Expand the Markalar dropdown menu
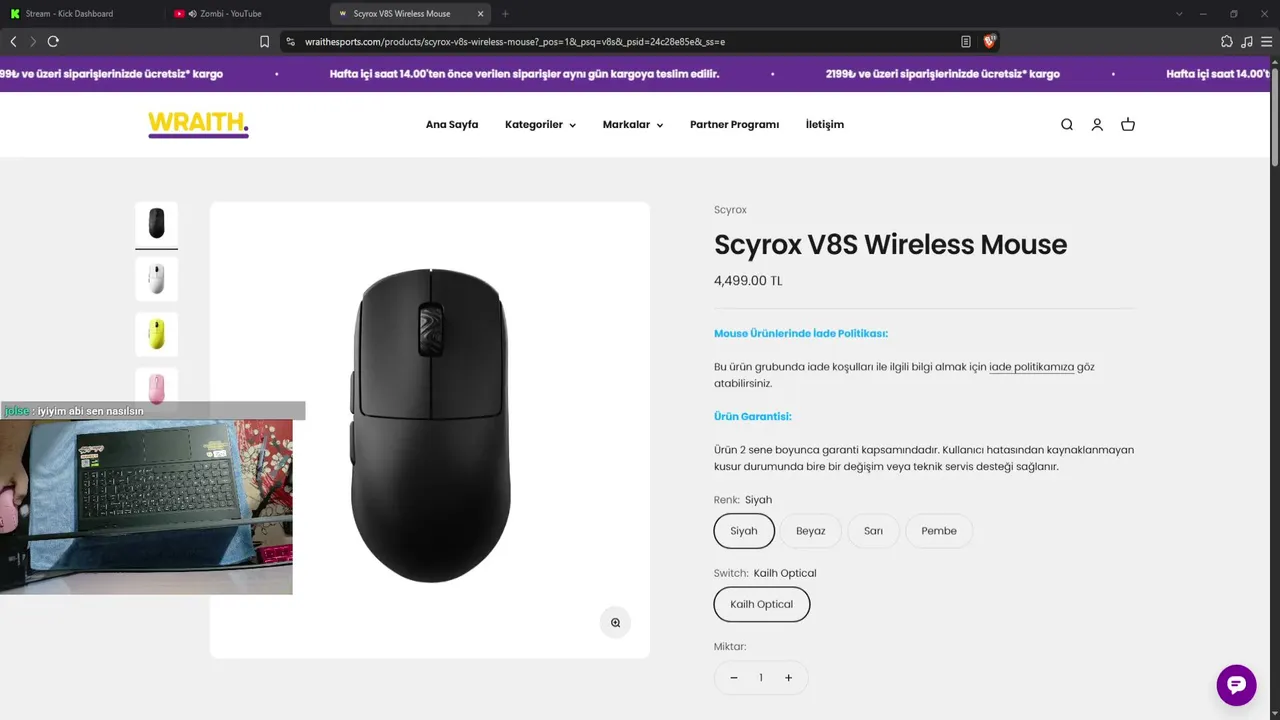1280x720 pixels. [x=633, y=125]
